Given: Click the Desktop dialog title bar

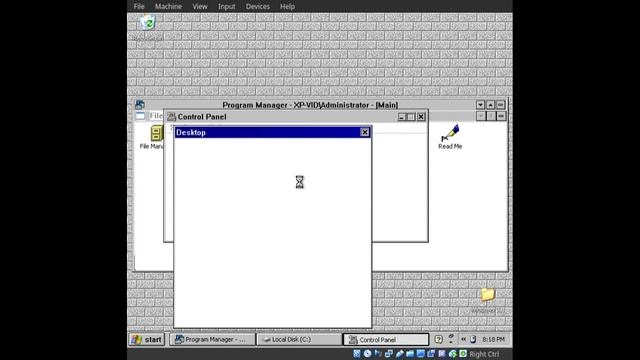Looking at the screenshot, I should point(273,132).
